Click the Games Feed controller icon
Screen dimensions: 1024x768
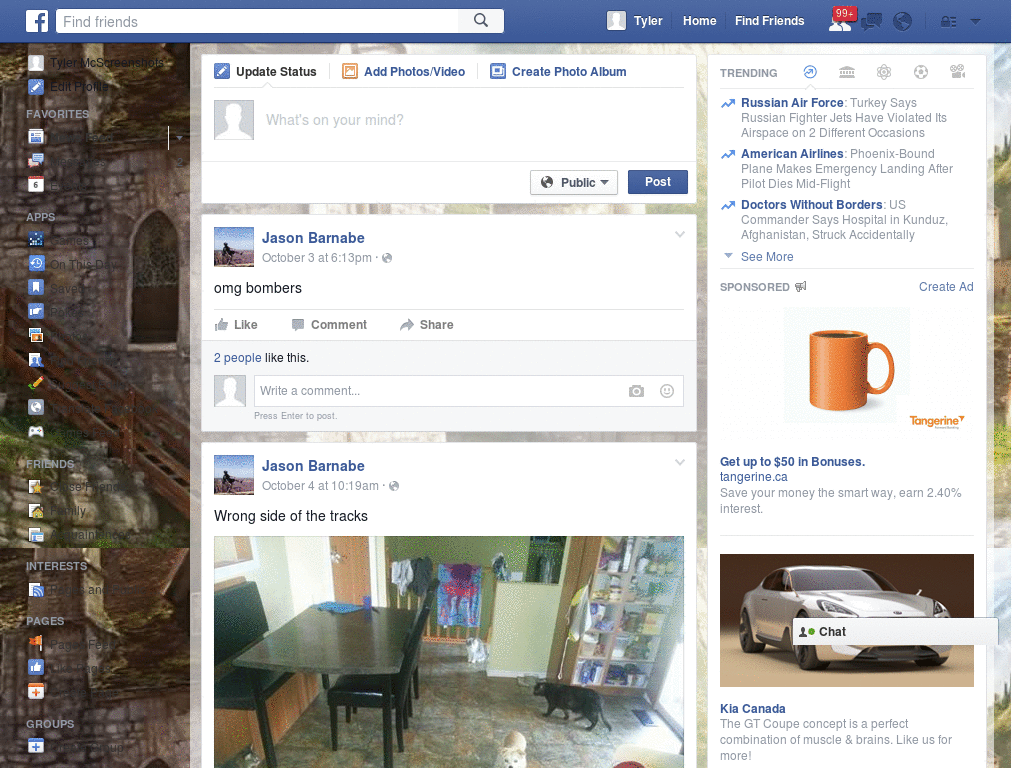pos(36,432)
